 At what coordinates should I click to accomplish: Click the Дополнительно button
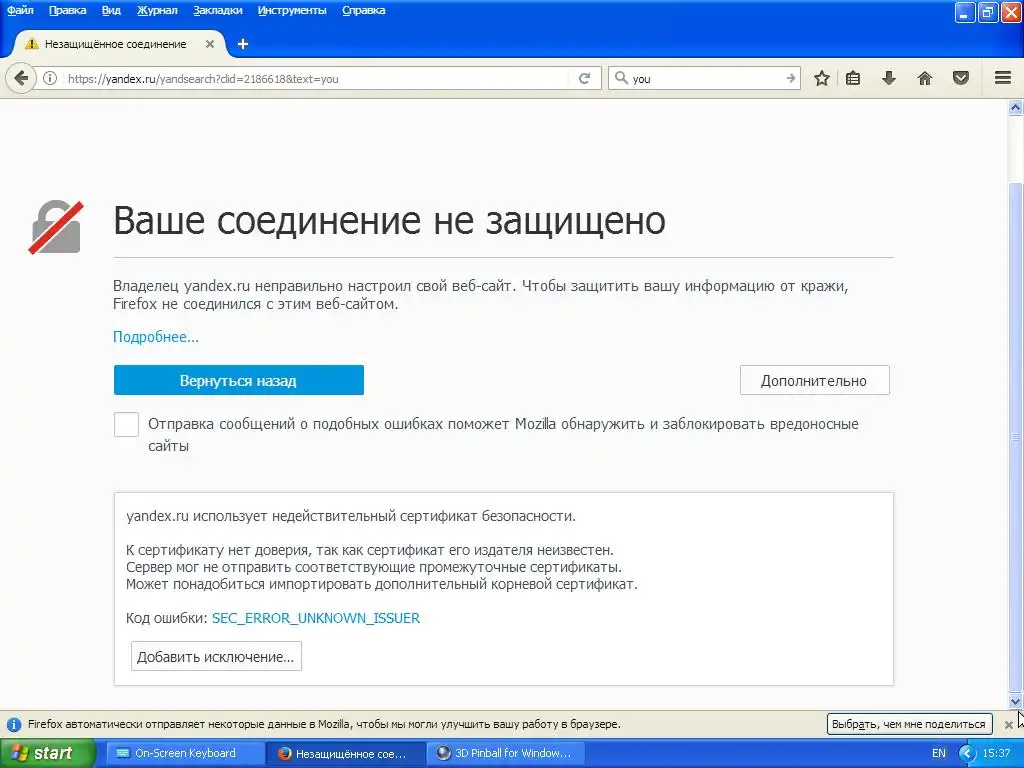[x=814, y=380]
